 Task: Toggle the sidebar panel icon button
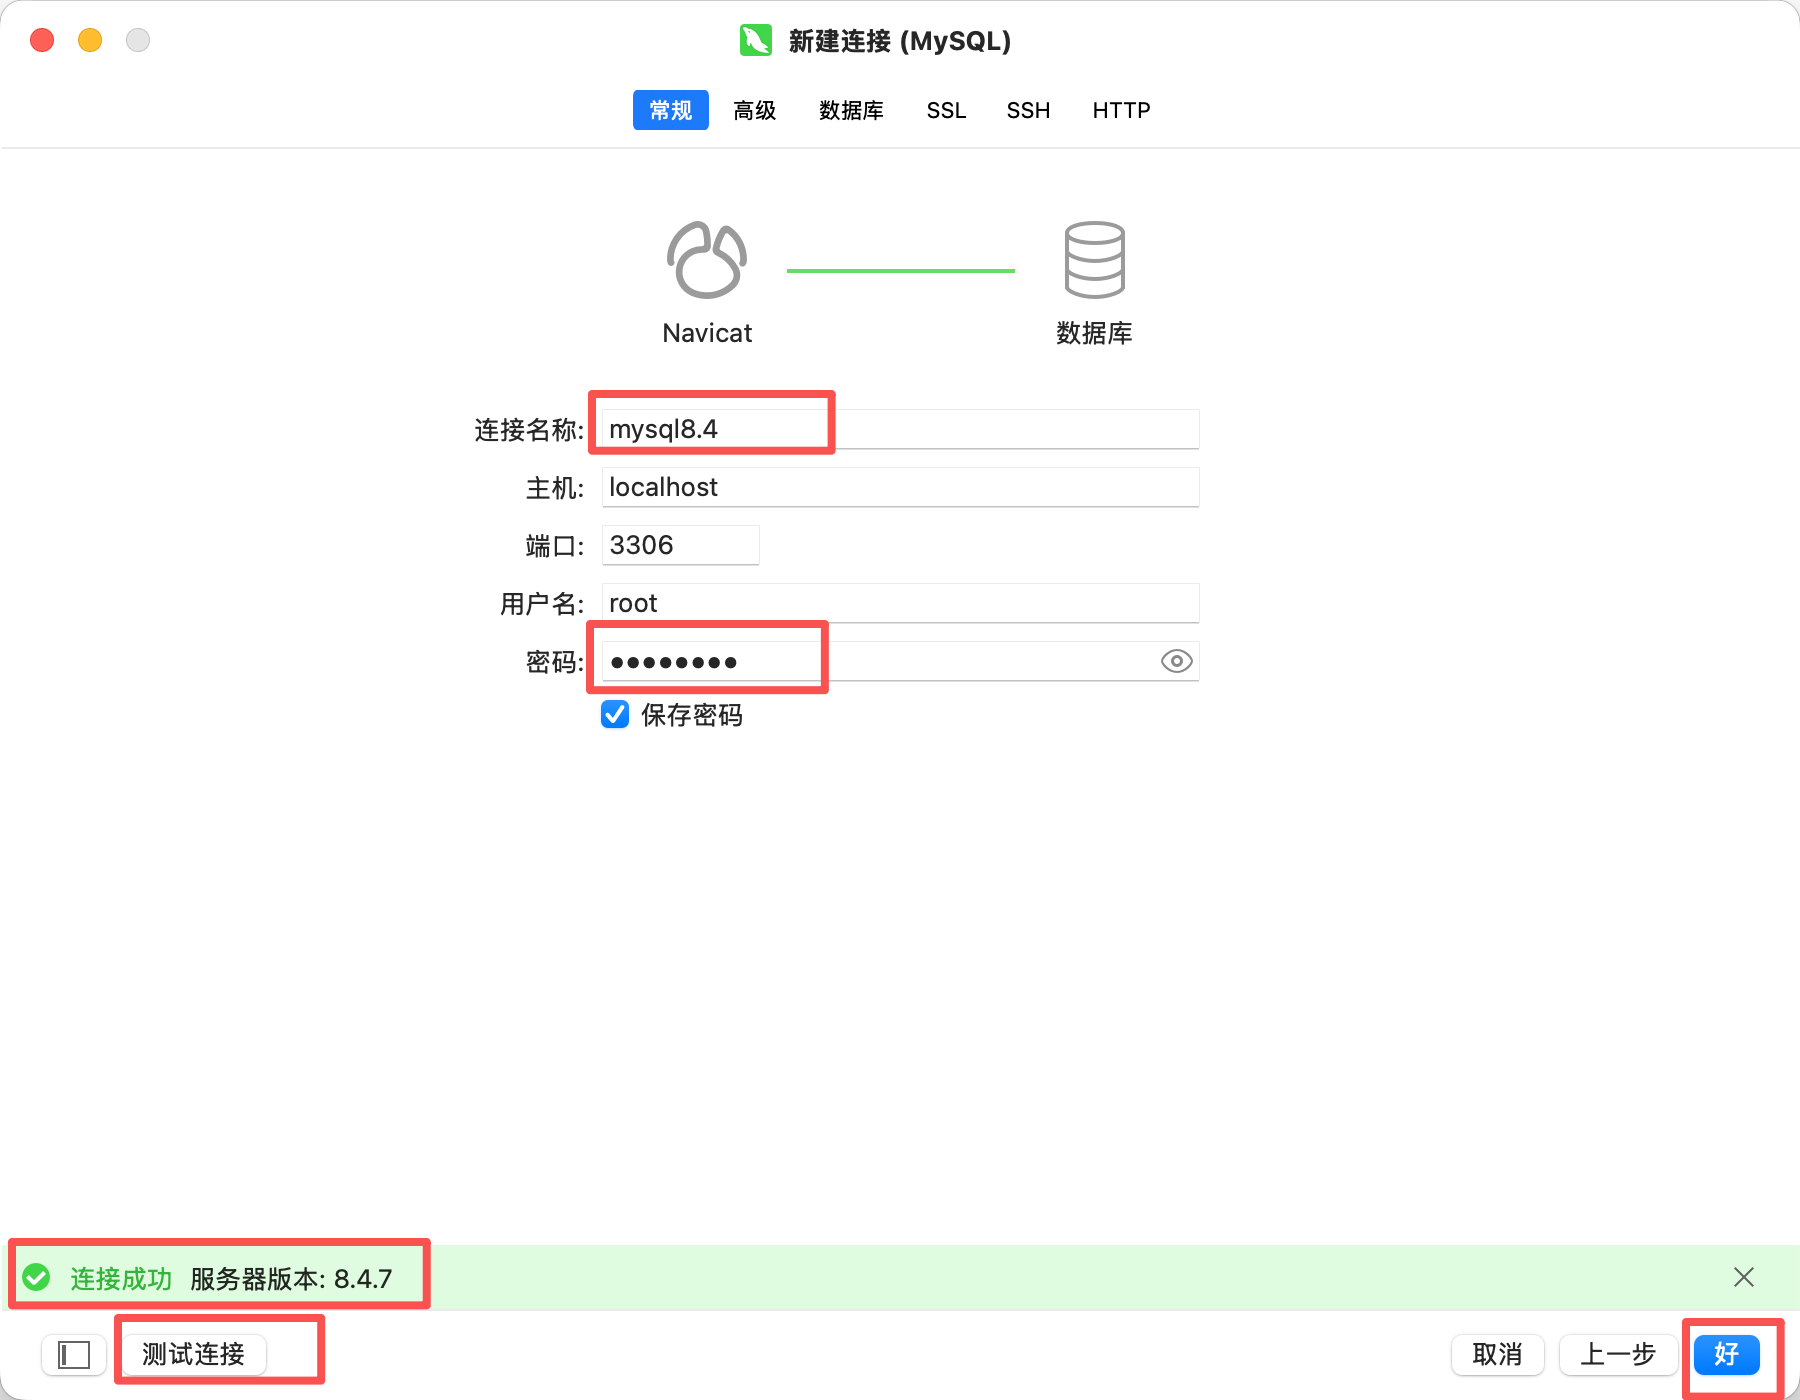pos(74,1355)
